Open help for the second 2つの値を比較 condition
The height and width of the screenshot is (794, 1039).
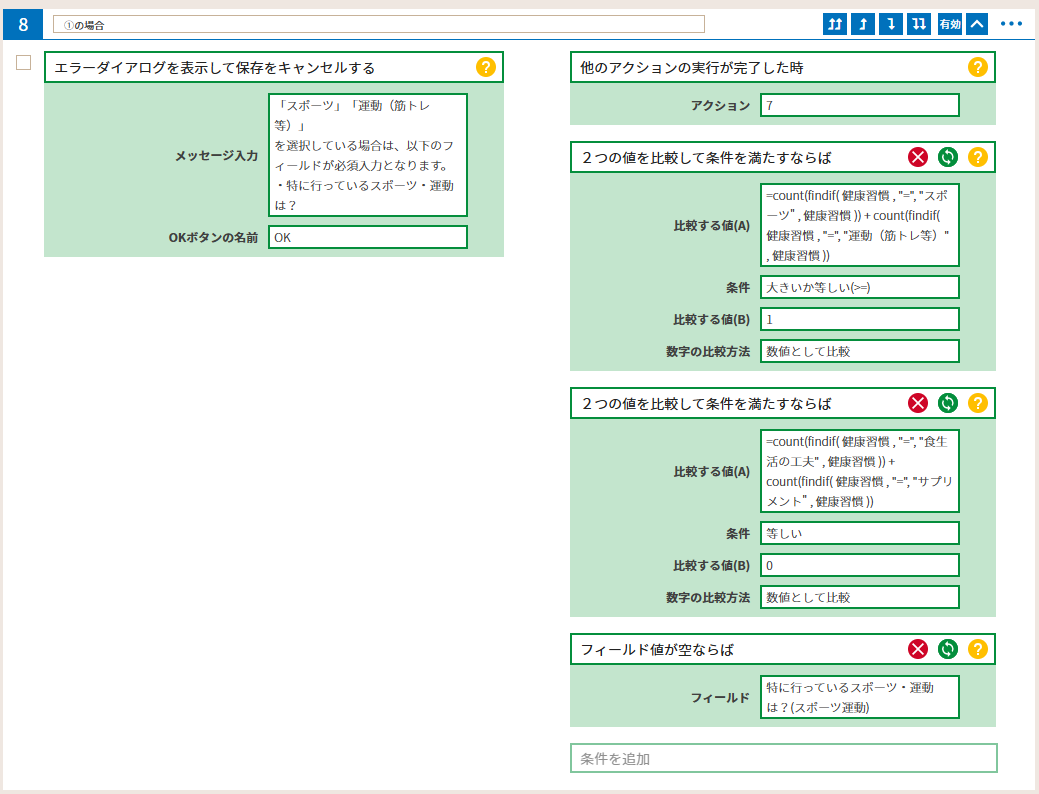tap(977, 403)
